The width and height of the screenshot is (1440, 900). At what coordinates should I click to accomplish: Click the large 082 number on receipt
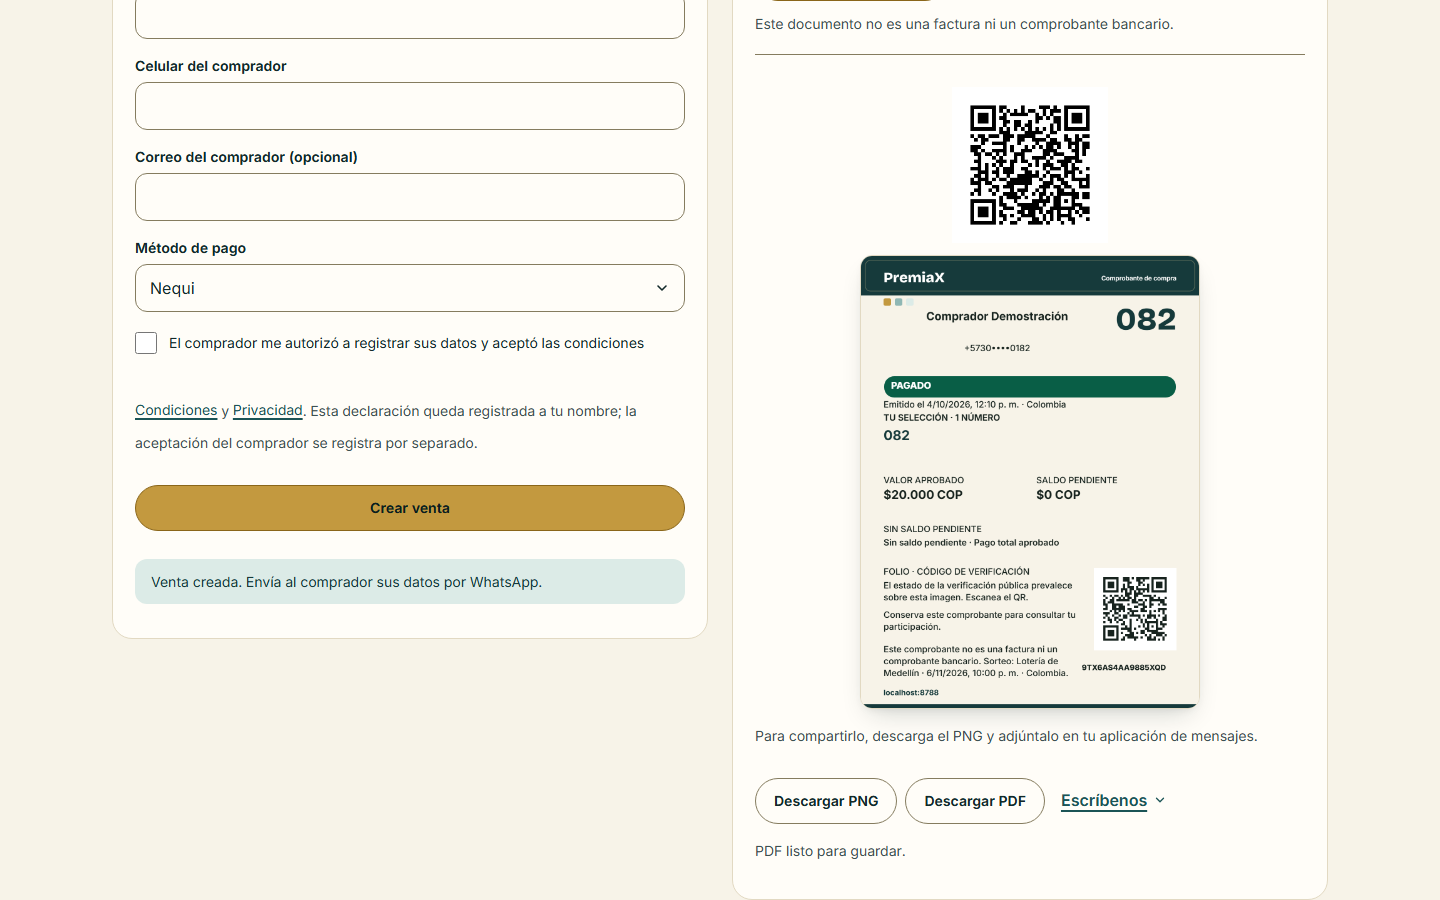pos(1146,319)
